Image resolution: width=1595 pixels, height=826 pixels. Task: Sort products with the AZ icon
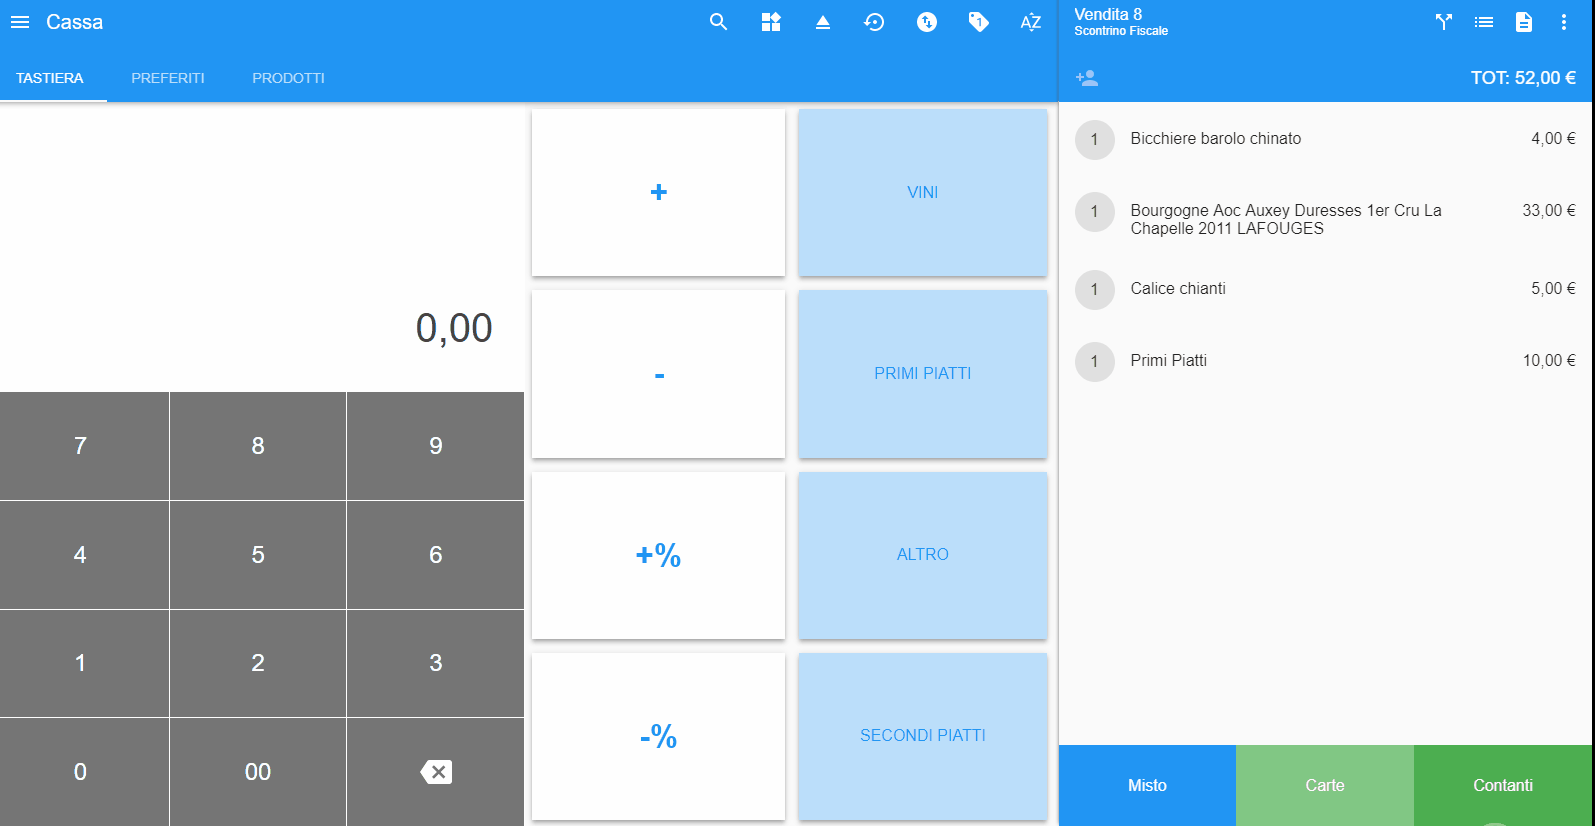click(x=1031, y=22)
